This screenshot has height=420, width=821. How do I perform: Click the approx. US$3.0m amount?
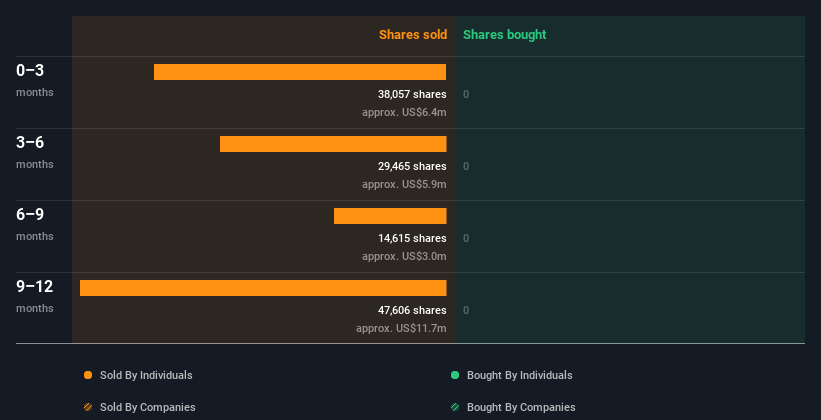[404, 256]
